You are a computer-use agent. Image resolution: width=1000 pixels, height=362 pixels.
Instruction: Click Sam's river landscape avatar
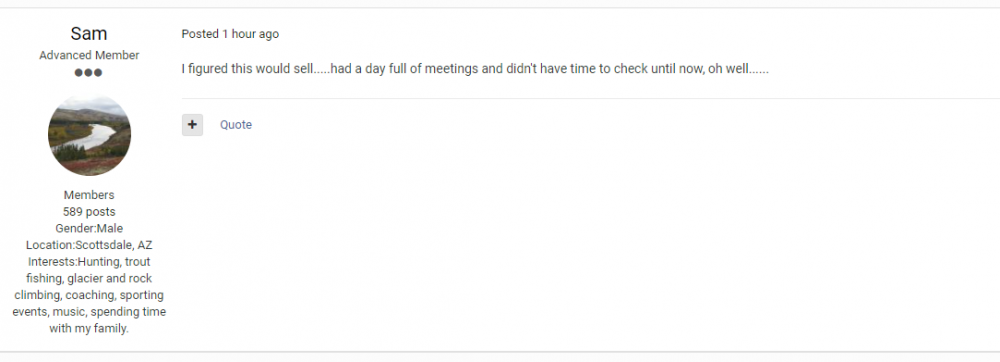tap(89, 135)
